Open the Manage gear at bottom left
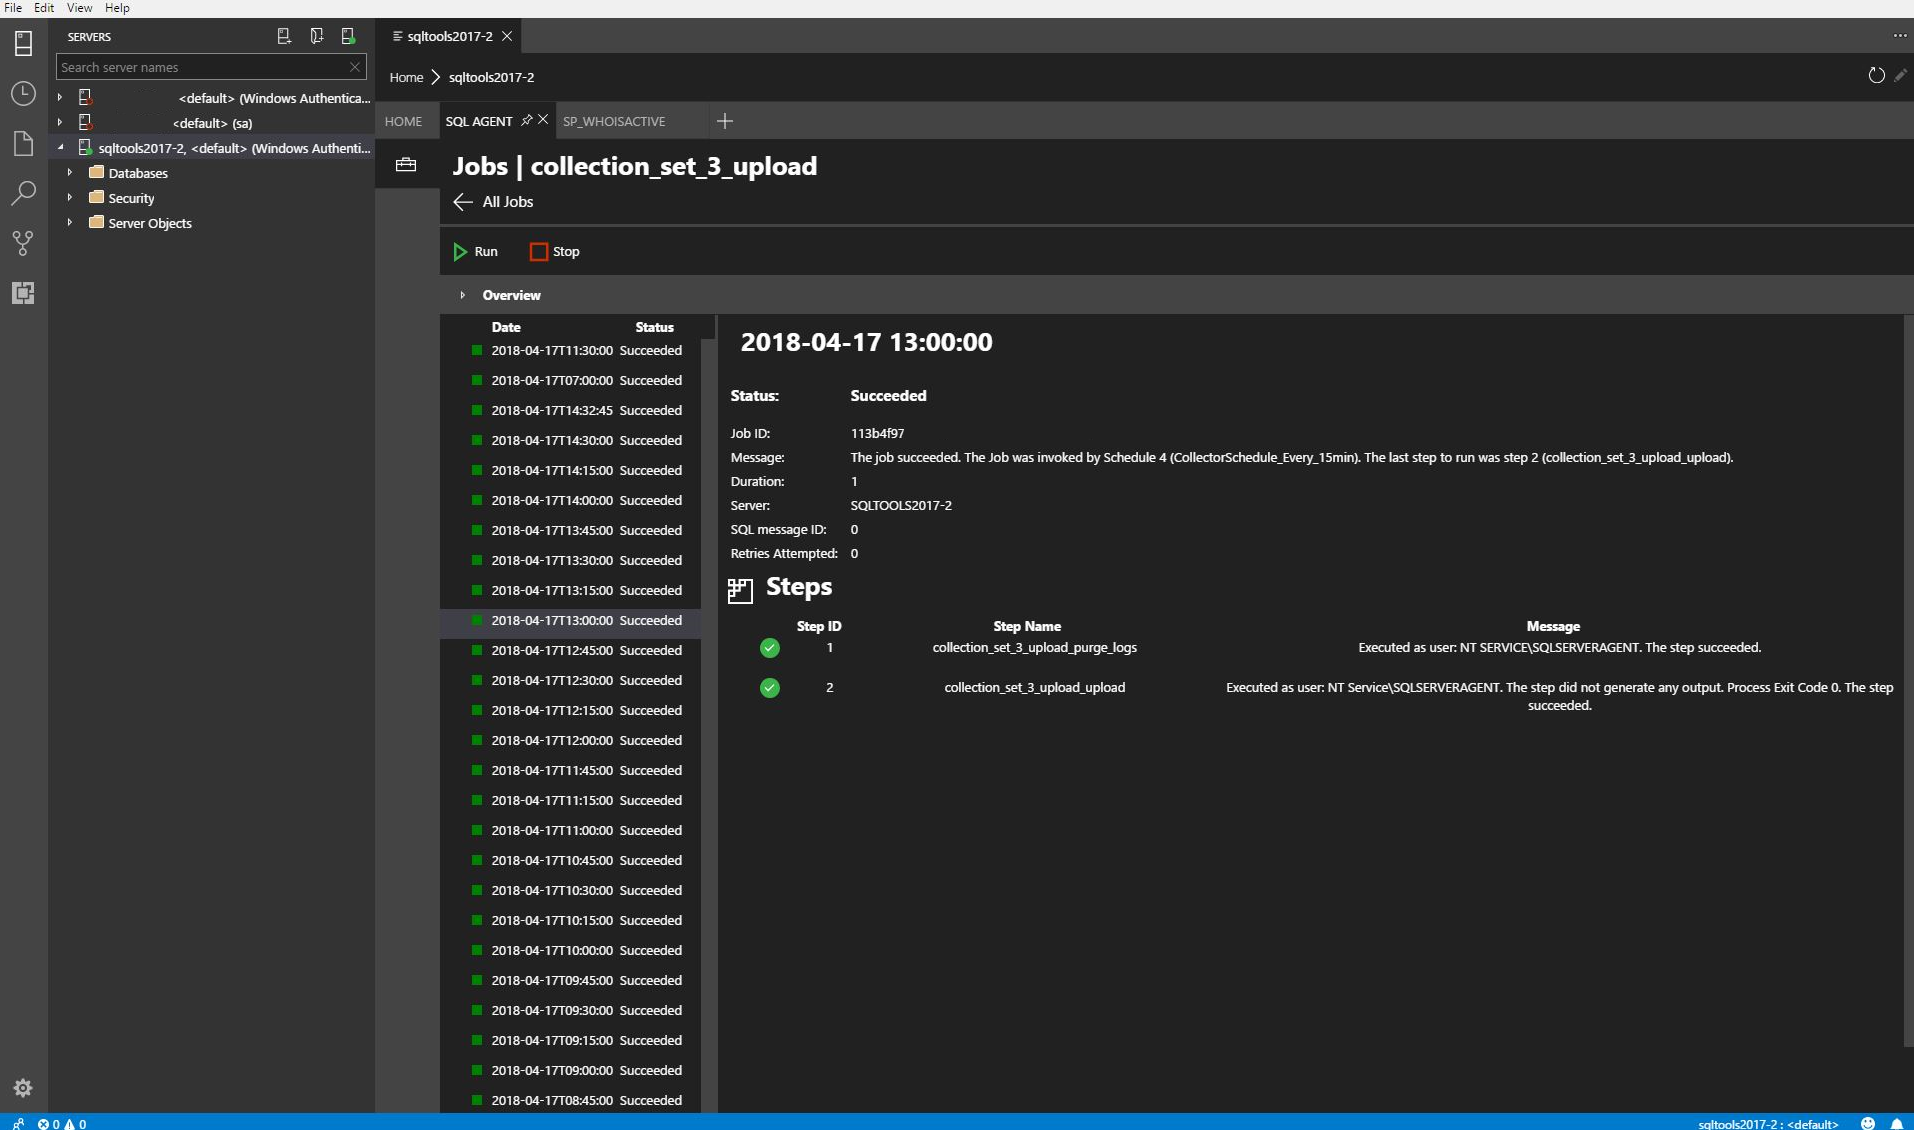 point(23,1088)
